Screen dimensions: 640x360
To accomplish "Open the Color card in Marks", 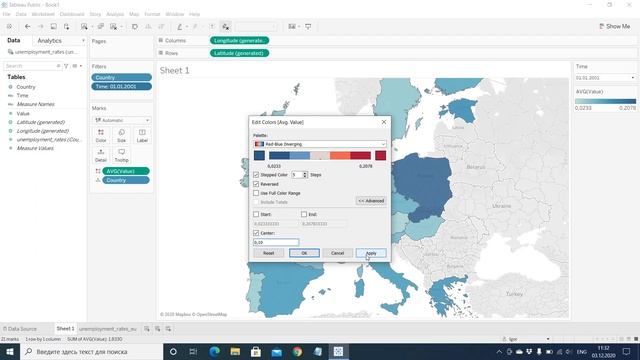I will [101, 136].
